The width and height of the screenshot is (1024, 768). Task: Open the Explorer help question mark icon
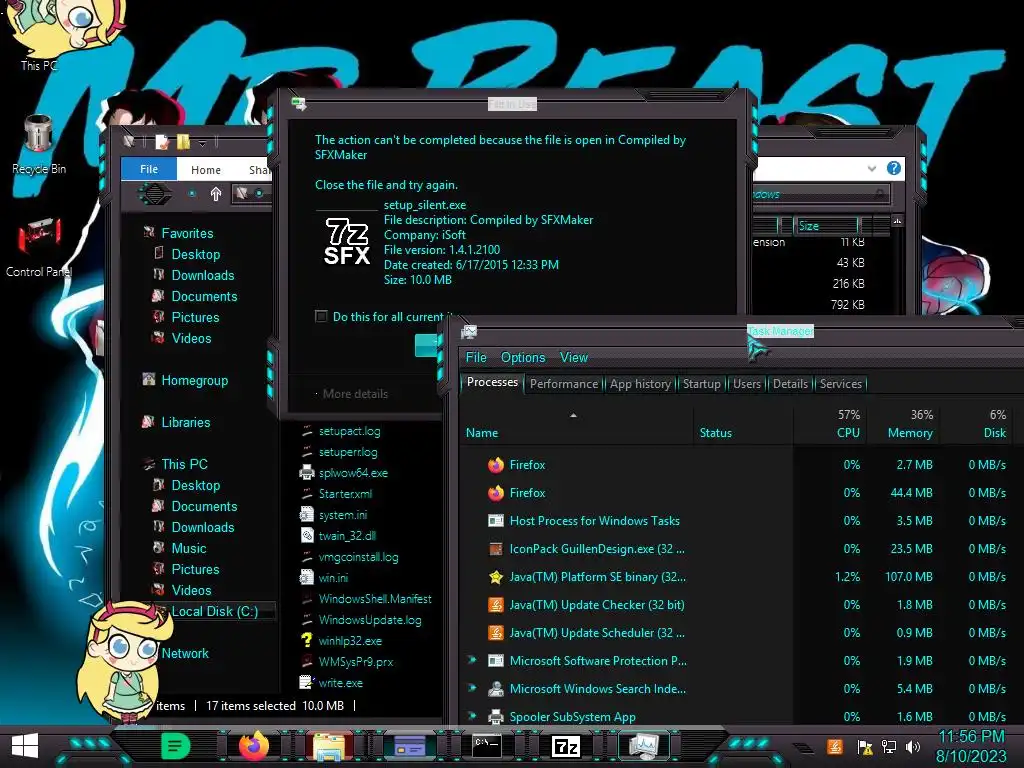point(893,168)
